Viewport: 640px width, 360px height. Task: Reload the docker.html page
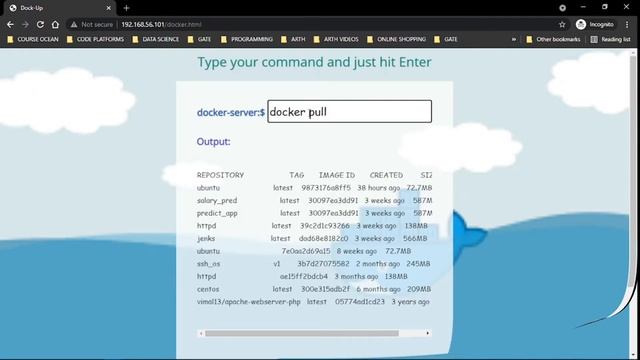(40, 24)
